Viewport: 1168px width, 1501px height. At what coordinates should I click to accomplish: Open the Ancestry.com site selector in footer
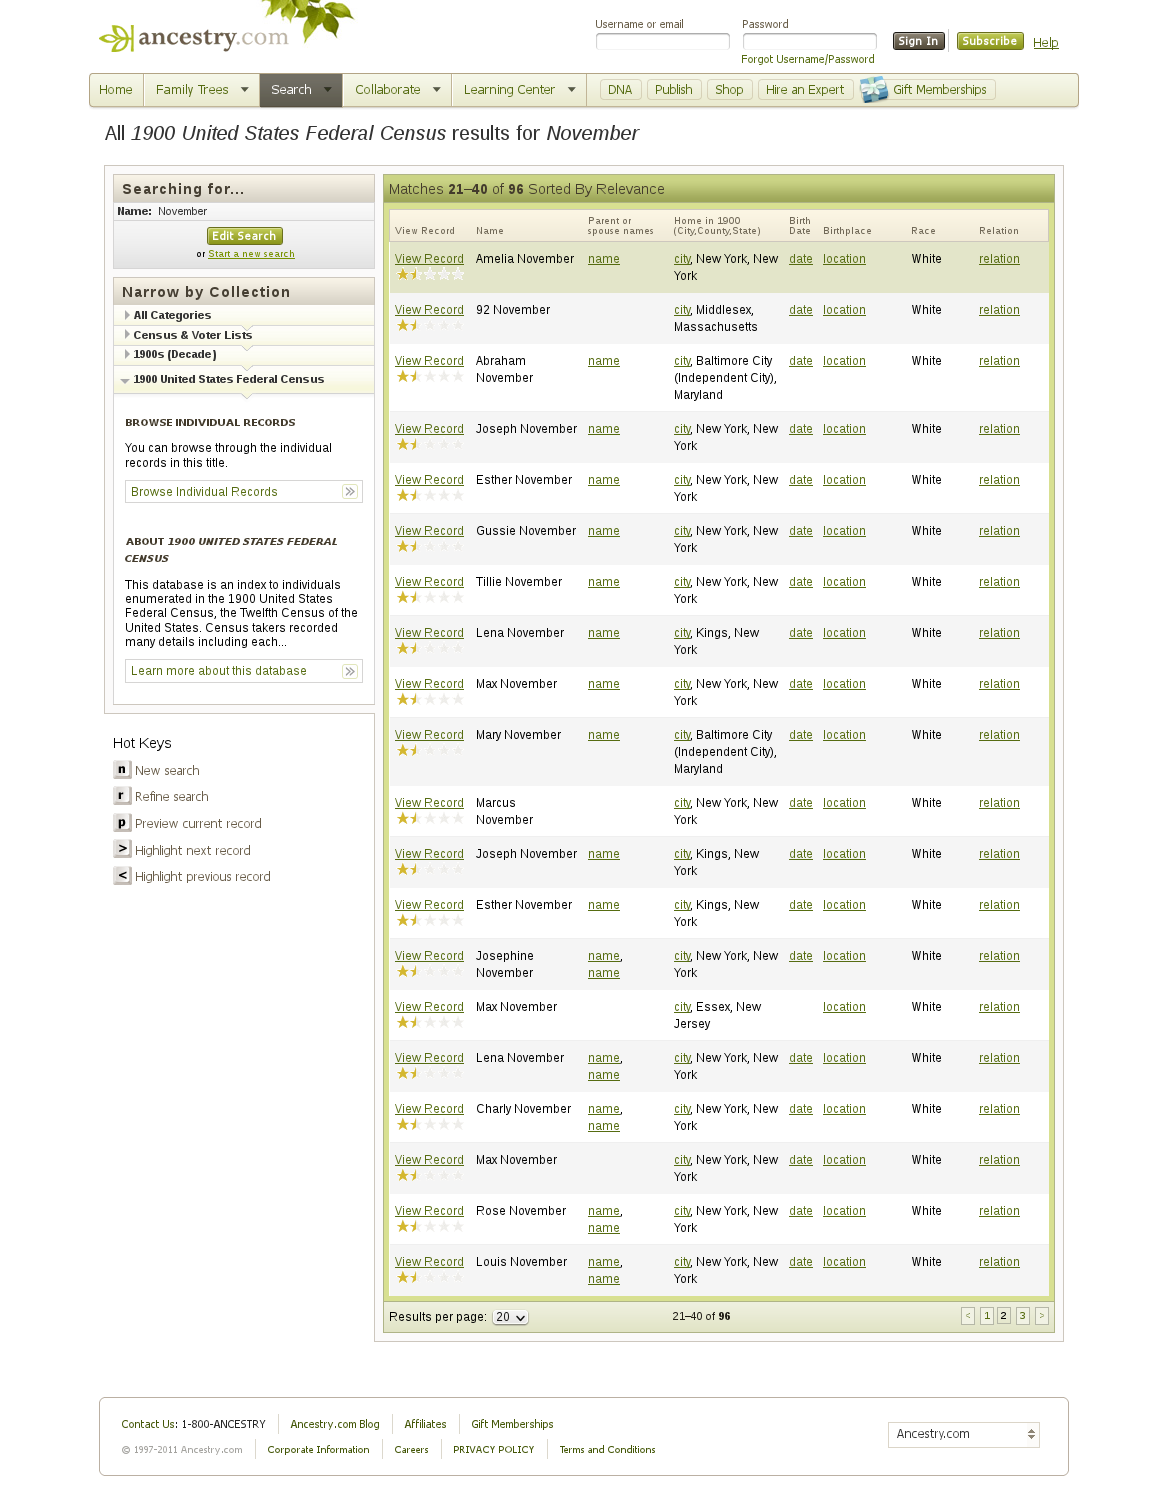tap(963, 1434)
